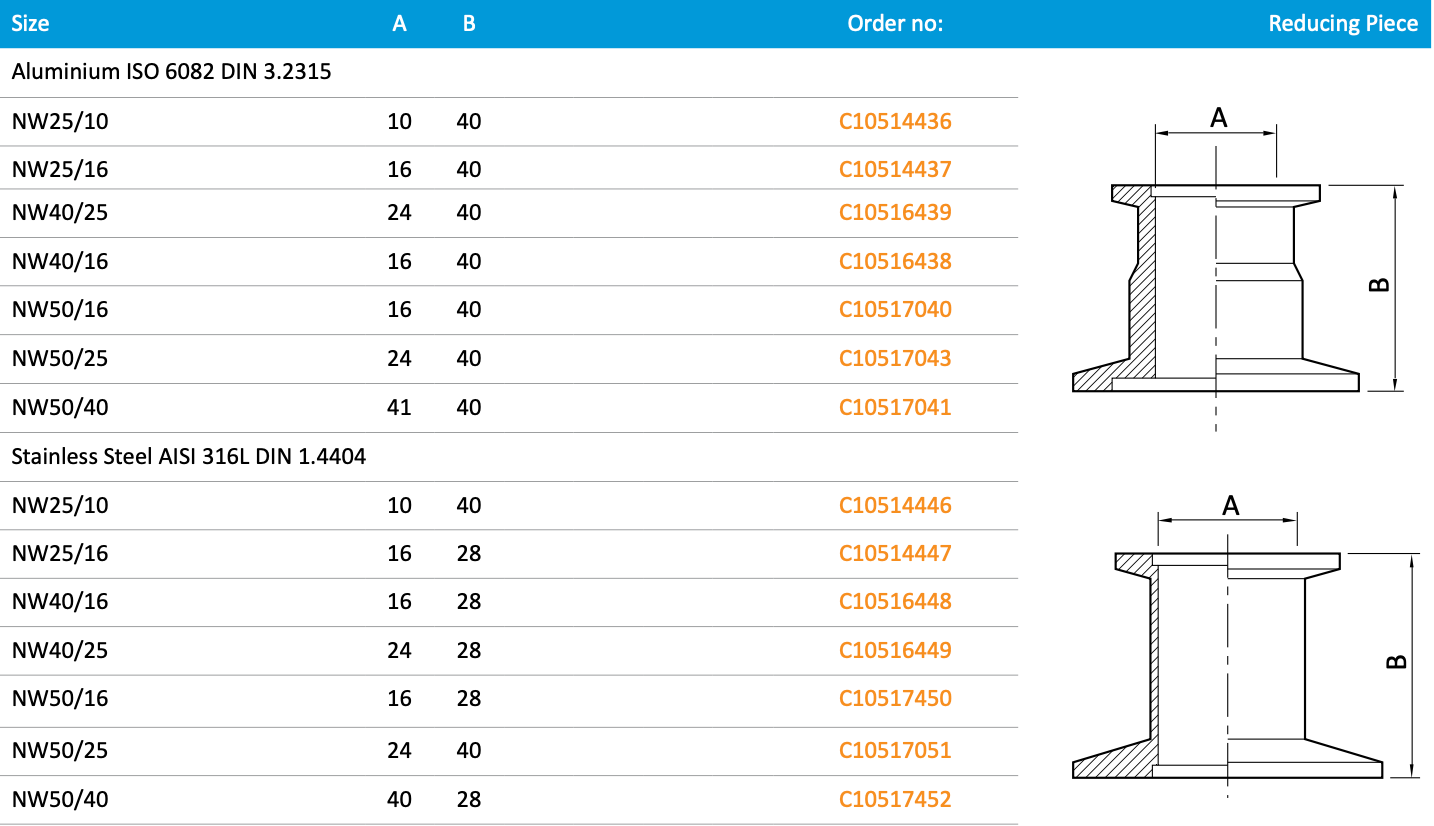
Task: Select the C10517452 order link
Action: pos(895,800)
